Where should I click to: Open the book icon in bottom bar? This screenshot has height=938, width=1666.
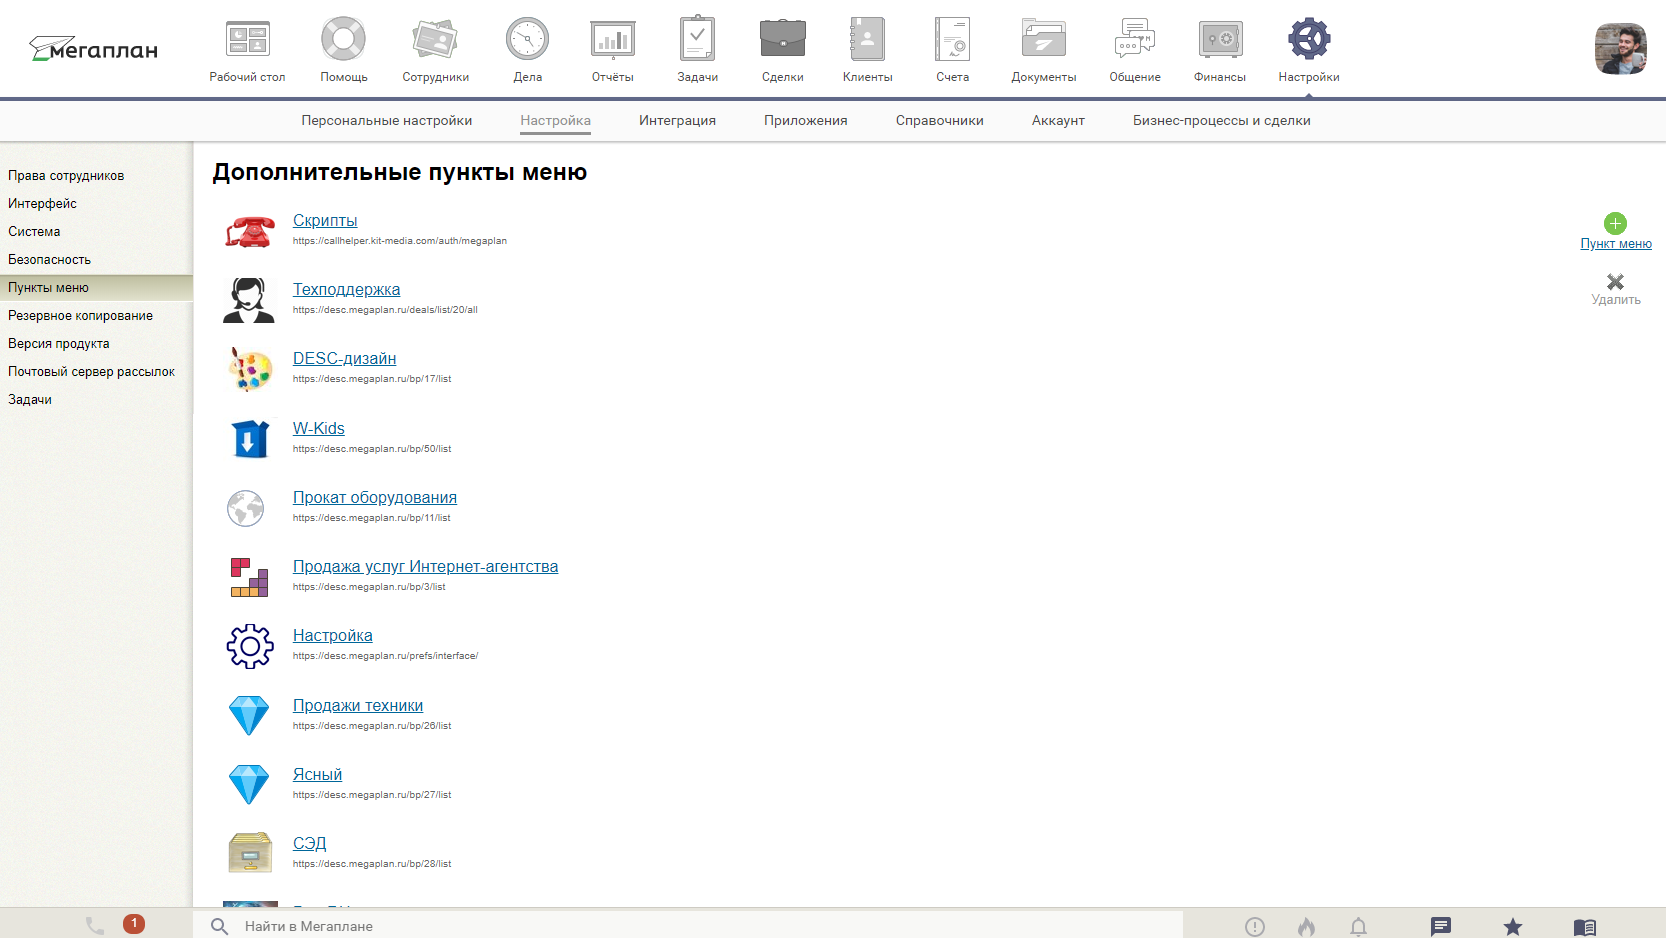[x=1585, y=927]
